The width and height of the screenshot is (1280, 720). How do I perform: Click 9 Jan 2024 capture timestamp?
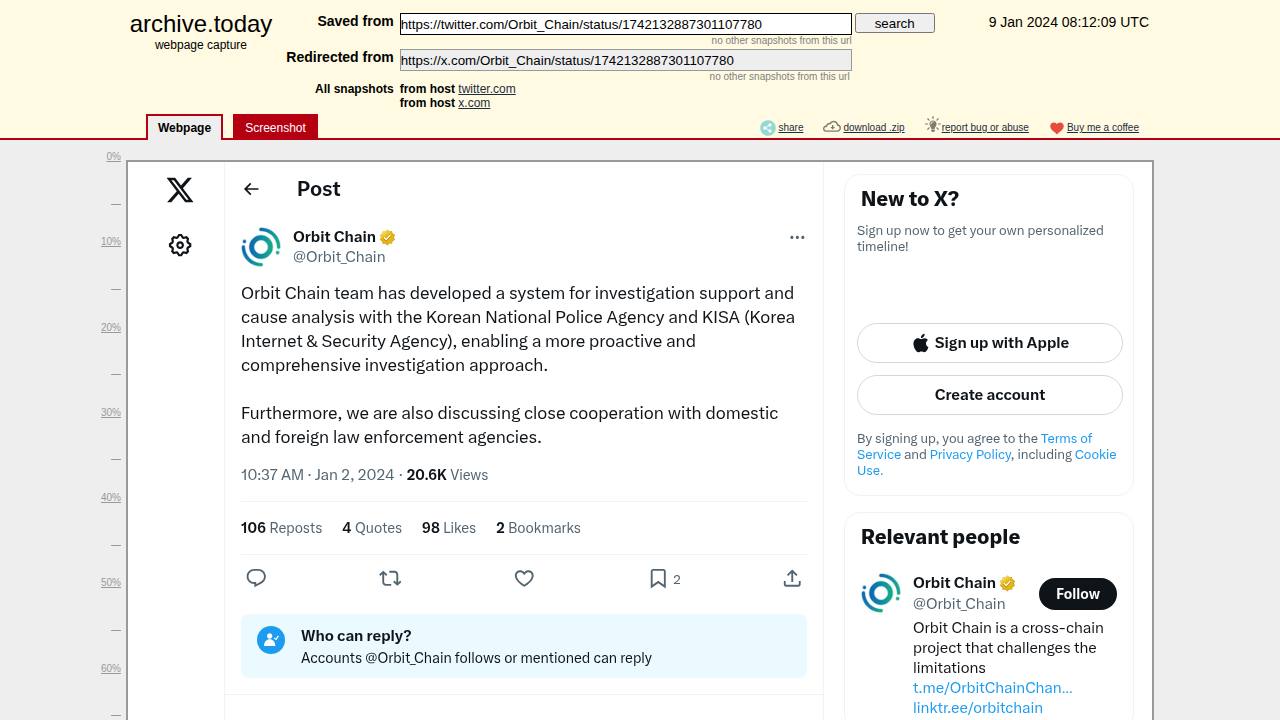click(1069, 22)
